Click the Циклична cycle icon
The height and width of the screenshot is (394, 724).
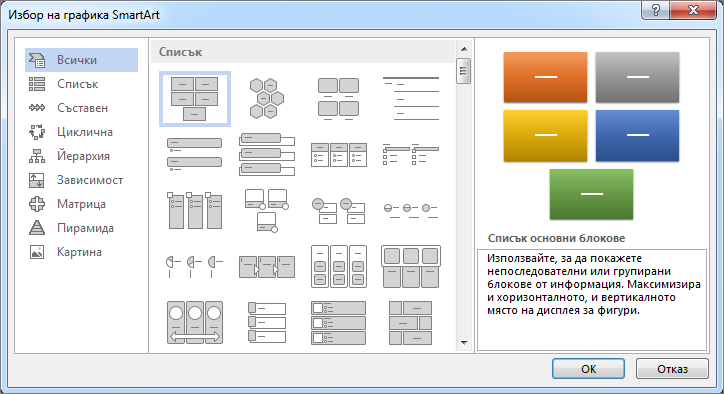point(37,132)
